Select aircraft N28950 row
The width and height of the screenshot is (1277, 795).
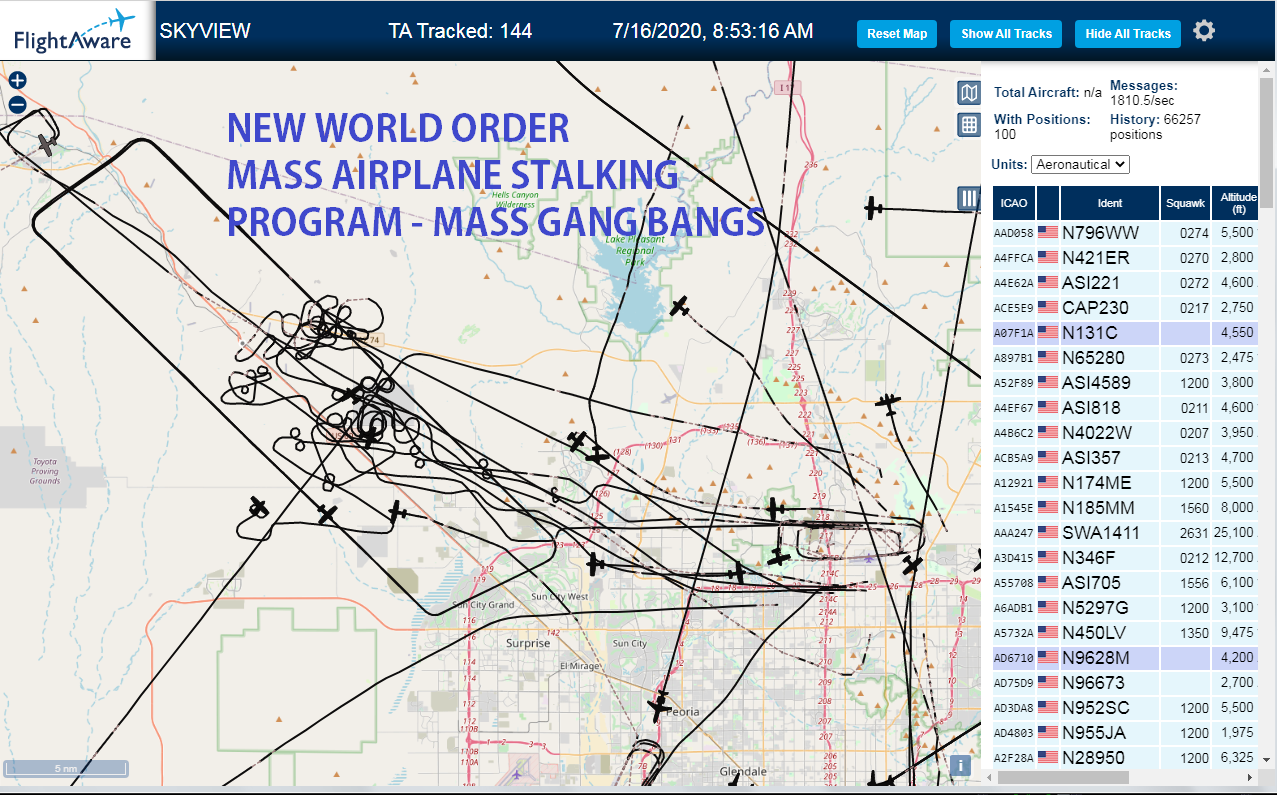pos(1125,757)
